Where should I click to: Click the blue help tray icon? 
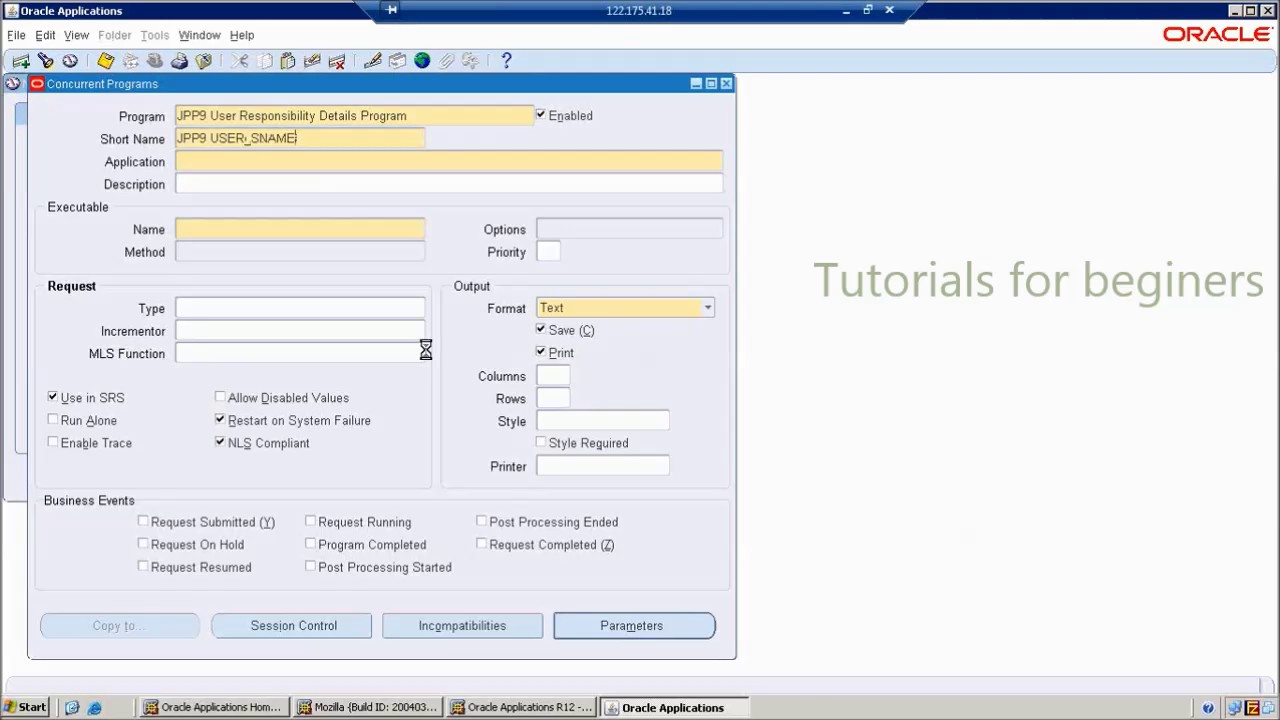[x=1208, y=707]
